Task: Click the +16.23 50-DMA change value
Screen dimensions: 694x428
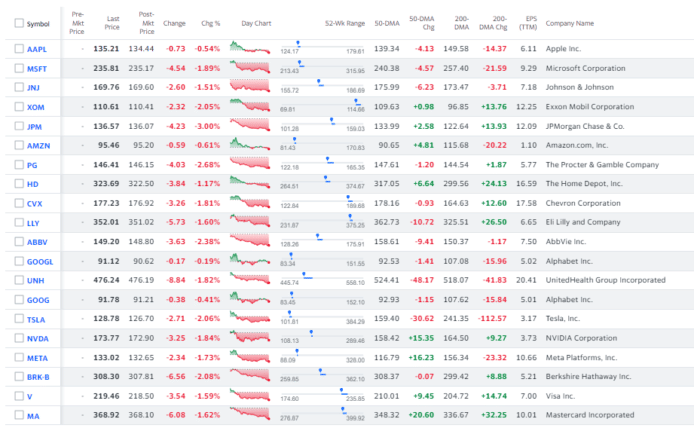Action: (x=421, y=358)
